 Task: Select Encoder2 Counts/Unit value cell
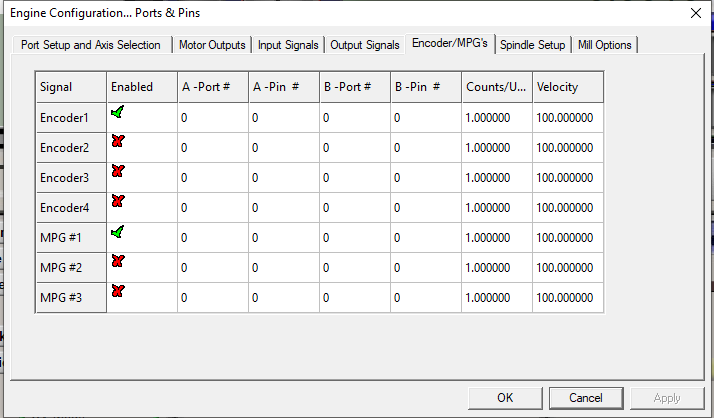[497, 148]
